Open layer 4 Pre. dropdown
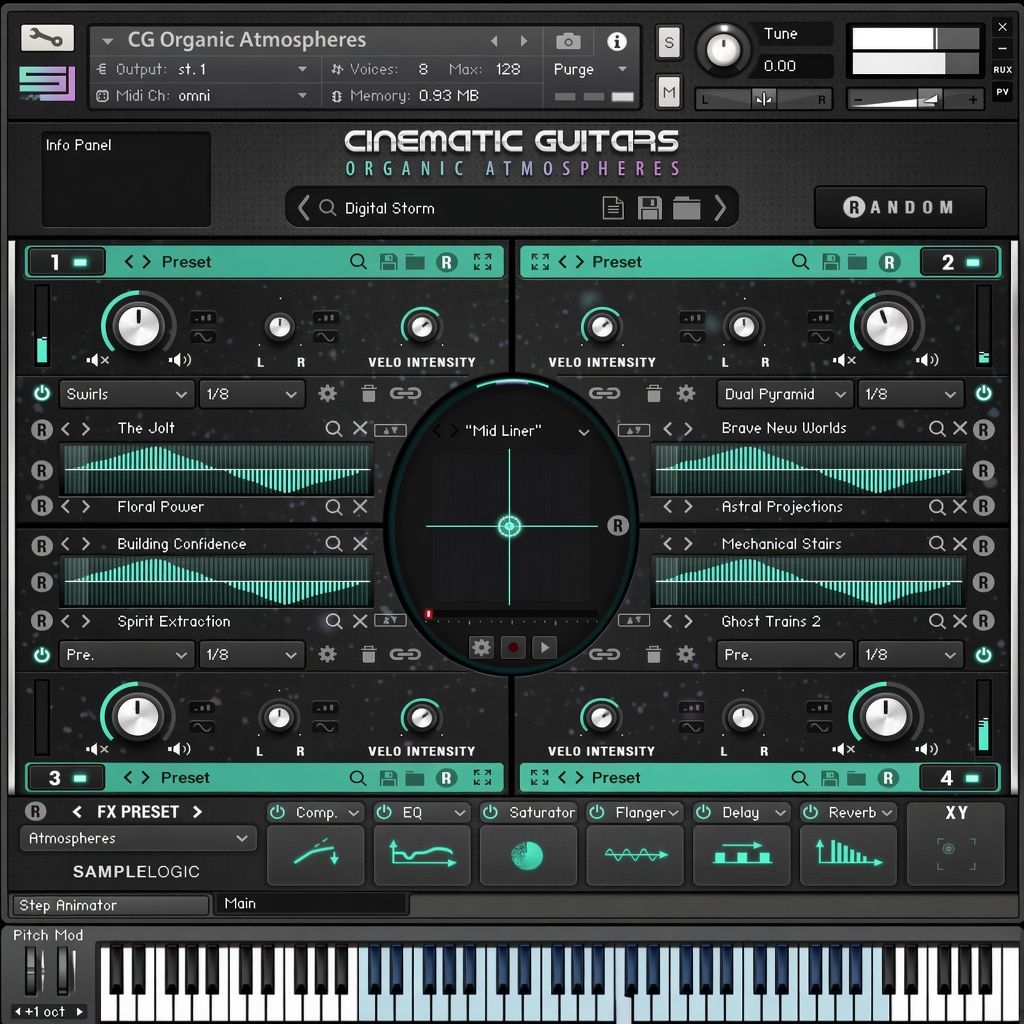 coord(784,654)
